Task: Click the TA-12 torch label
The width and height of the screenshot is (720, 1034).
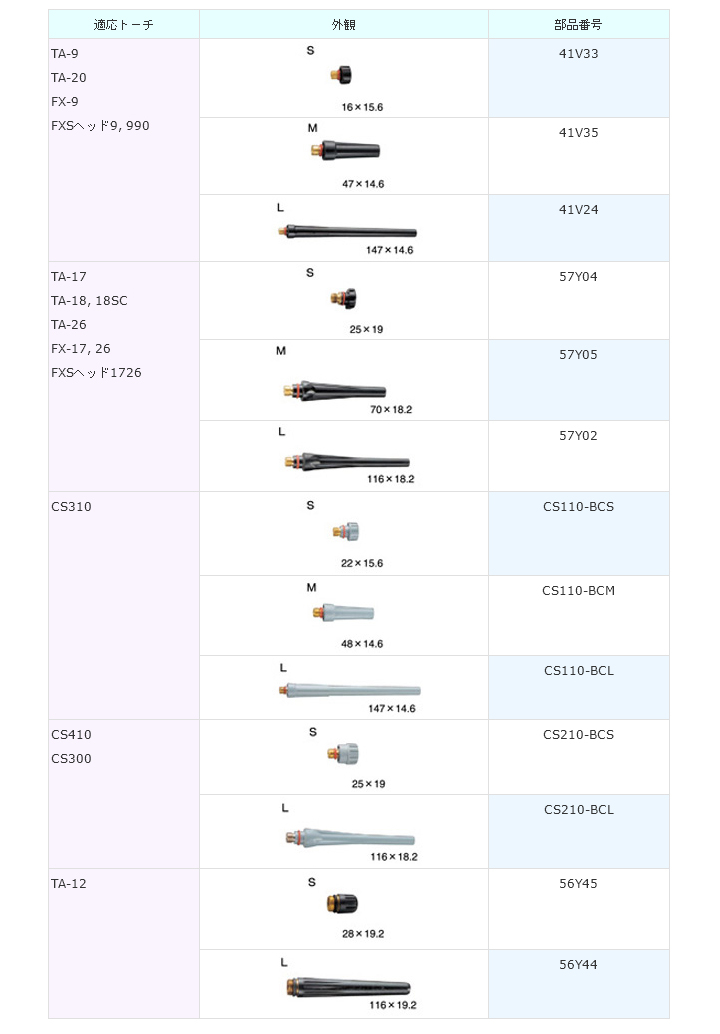Action: click(x=69, y=884)
